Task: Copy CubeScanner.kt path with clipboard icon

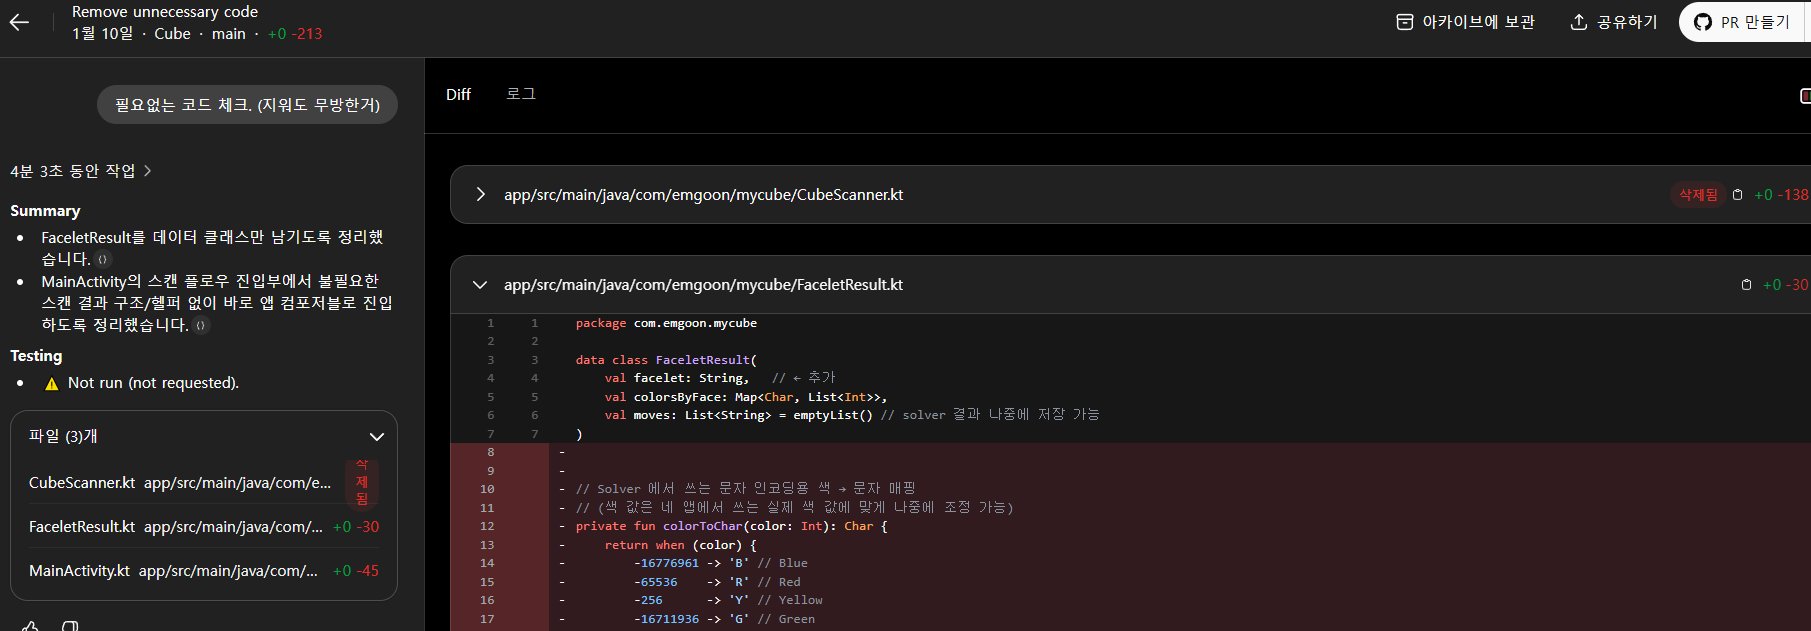Action: pos(1737,195)
